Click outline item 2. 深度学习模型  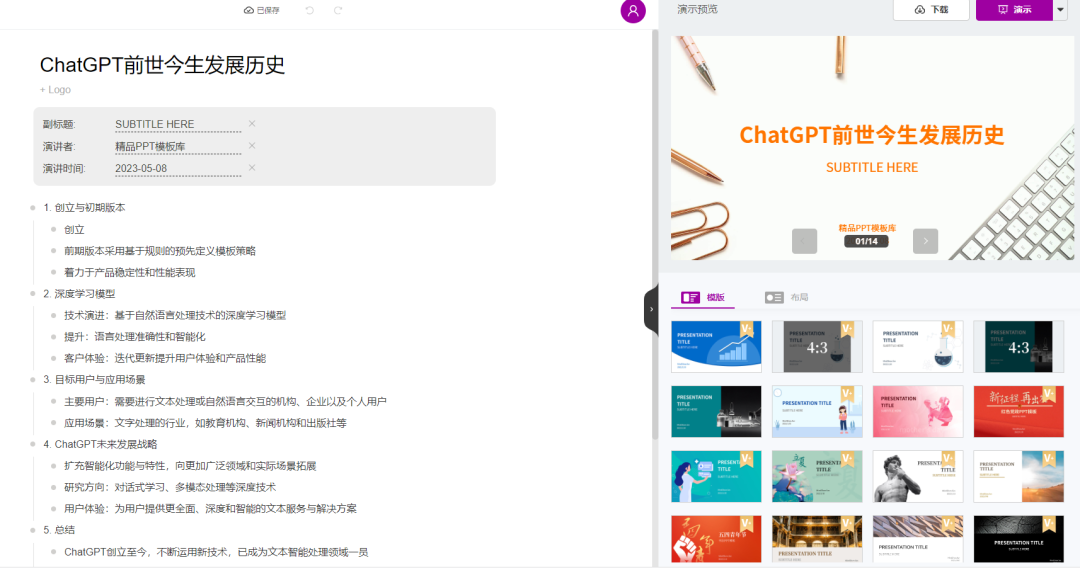click(x=79, y=294)
